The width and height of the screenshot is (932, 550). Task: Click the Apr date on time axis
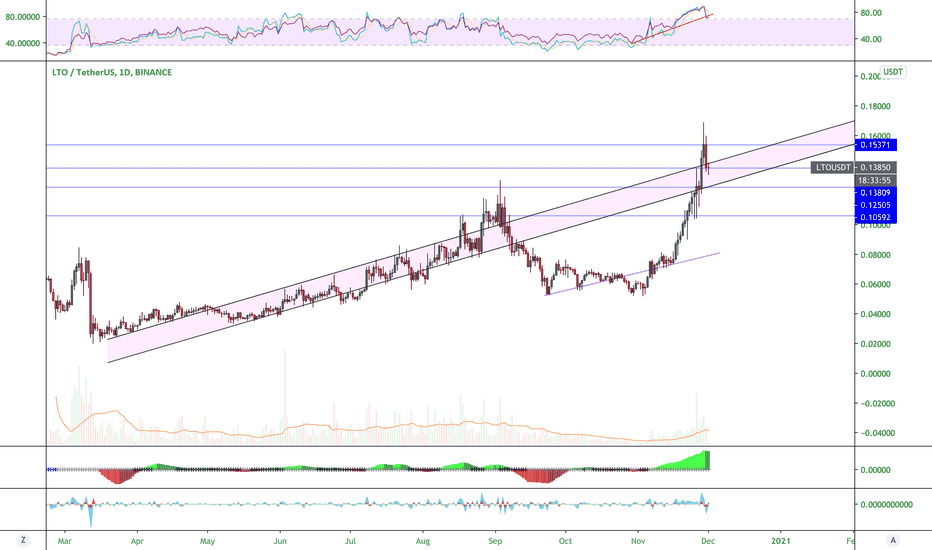coord(137,541)
